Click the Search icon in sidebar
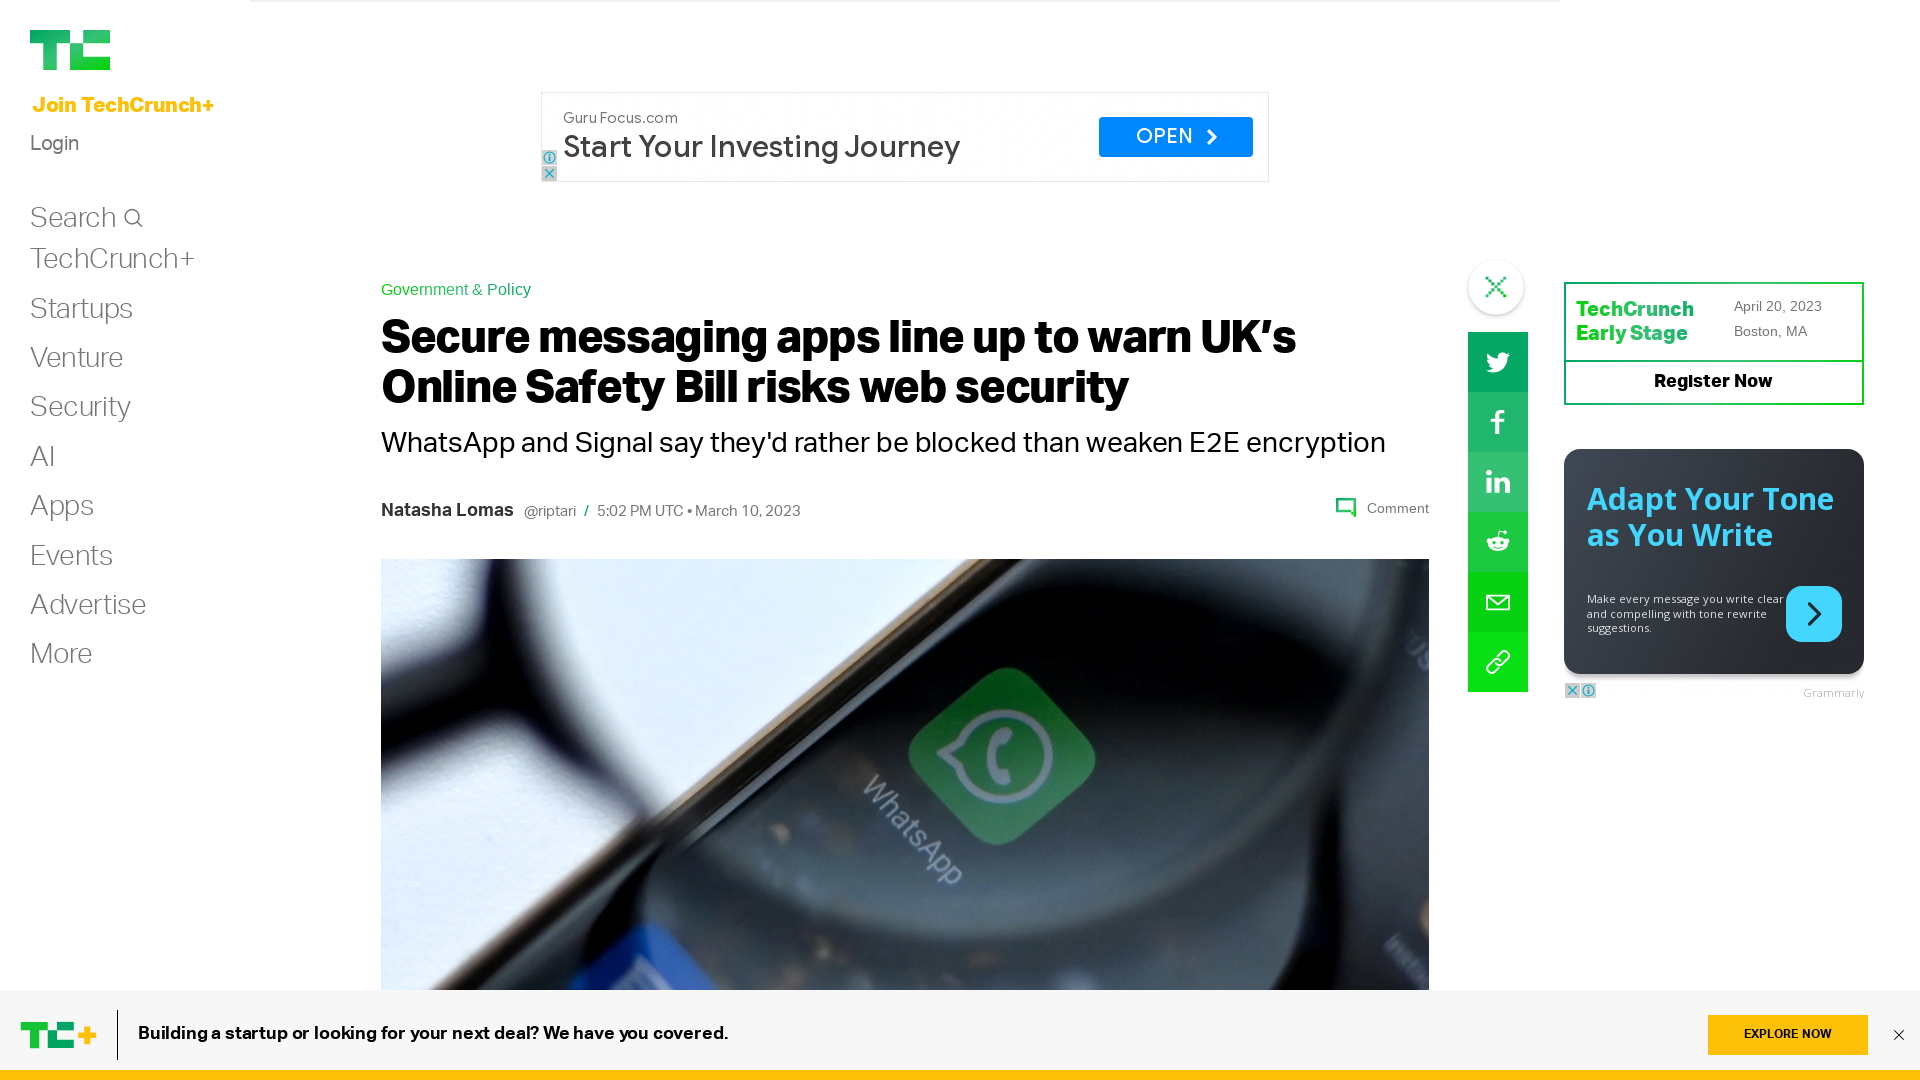This screenshot has height=1080, width=1920. (132, 218)
